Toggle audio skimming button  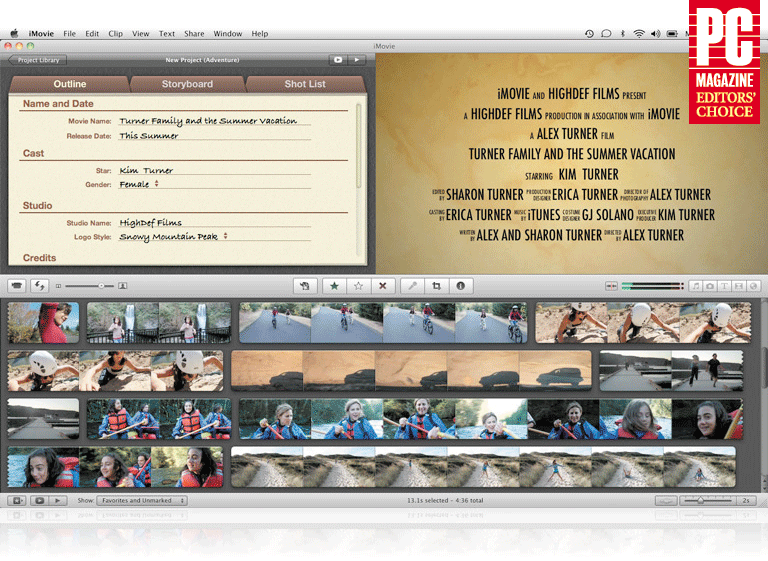611,286
